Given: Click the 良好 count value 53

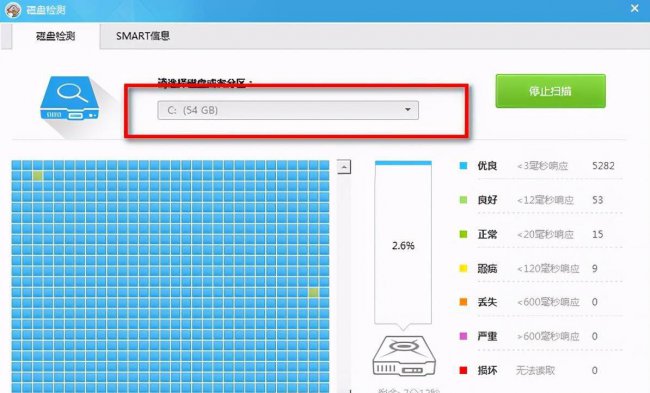Looking at the screenshot, I should click(x=597, y=200).
